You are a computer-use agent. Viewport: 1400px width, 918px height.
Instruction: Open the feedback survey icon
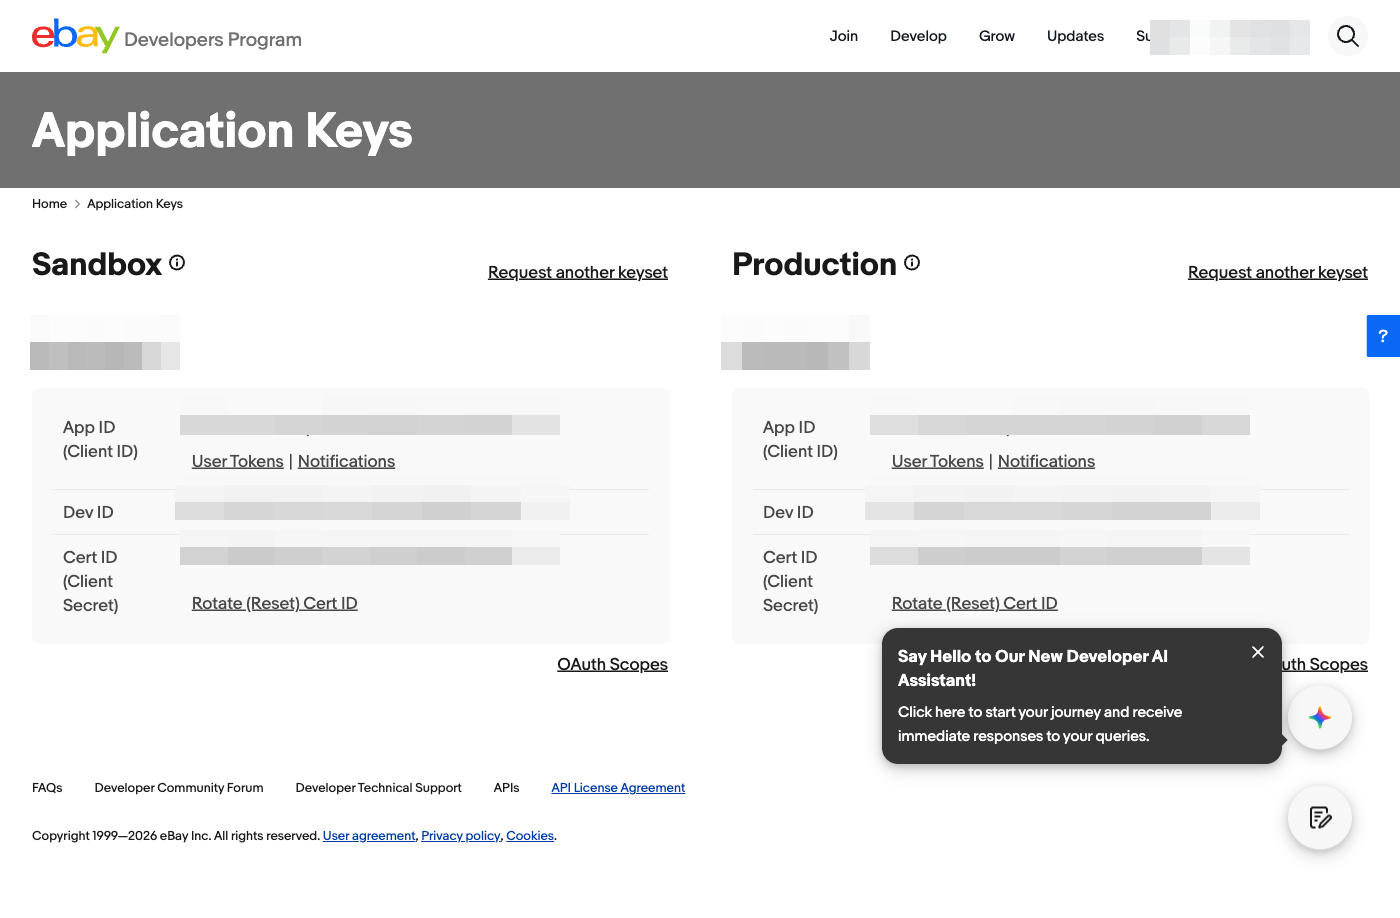tap(1320, 817)
